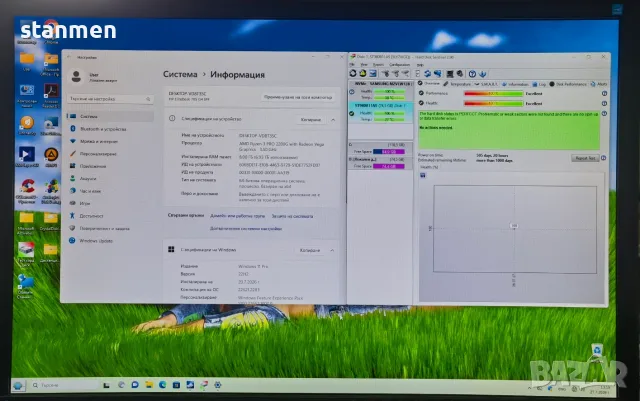Open the CCleaner desktop shortcut
The image size is (640, 401).
point(27,191)
